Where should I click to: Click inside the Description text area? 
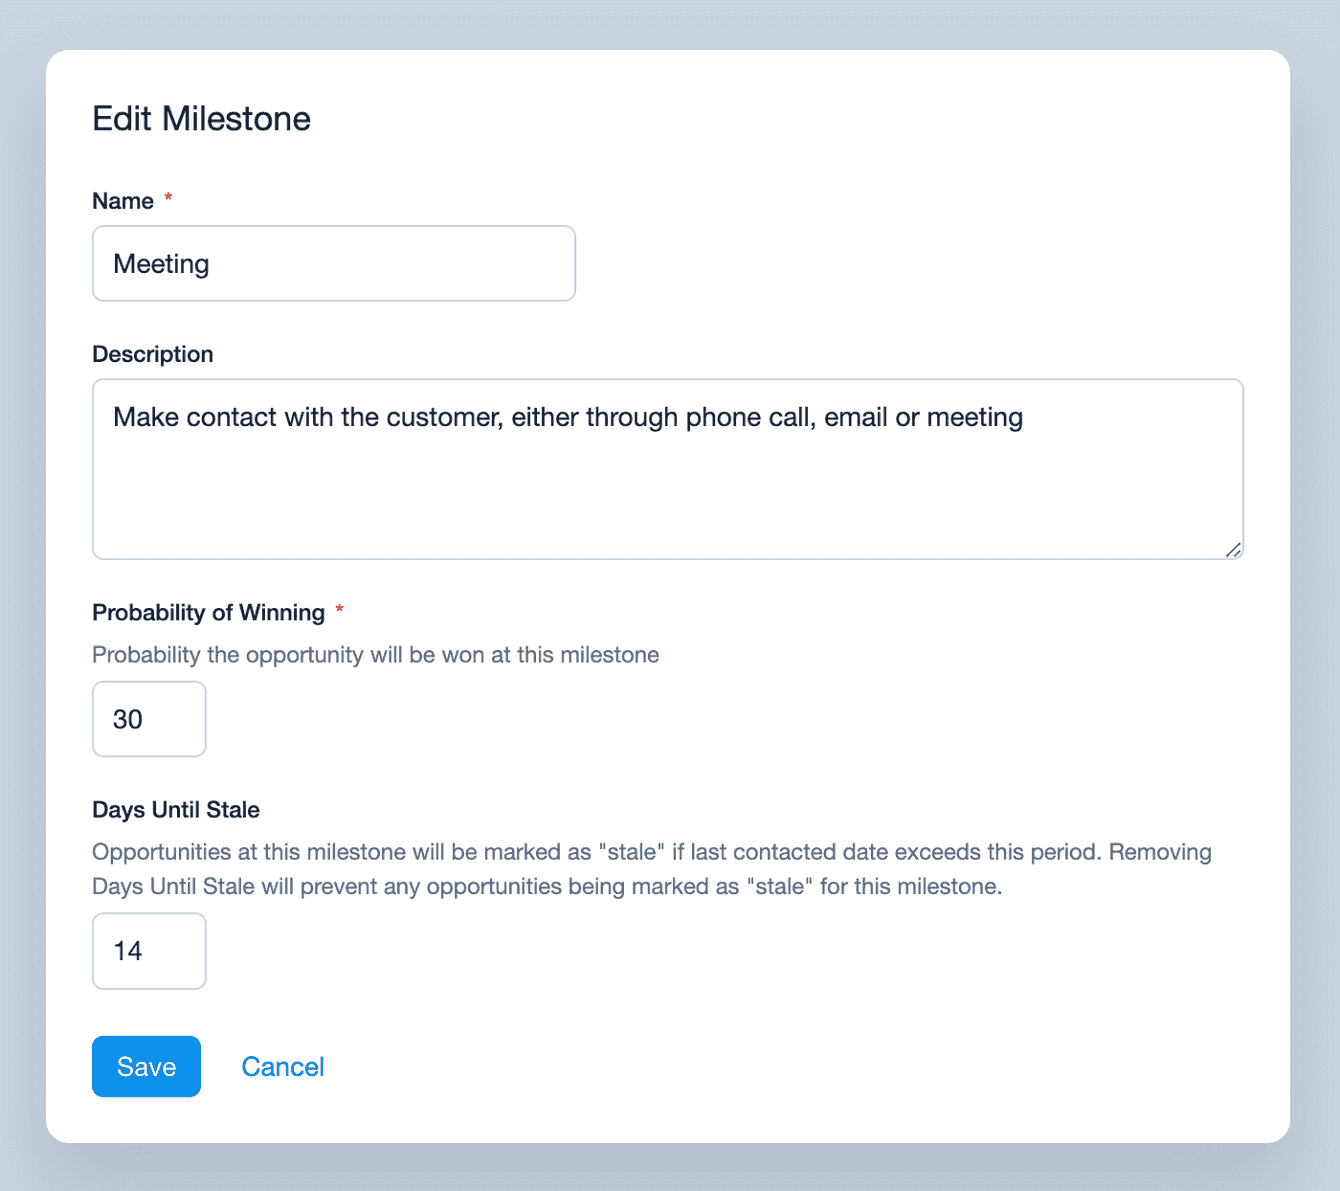tap(668, 469)
